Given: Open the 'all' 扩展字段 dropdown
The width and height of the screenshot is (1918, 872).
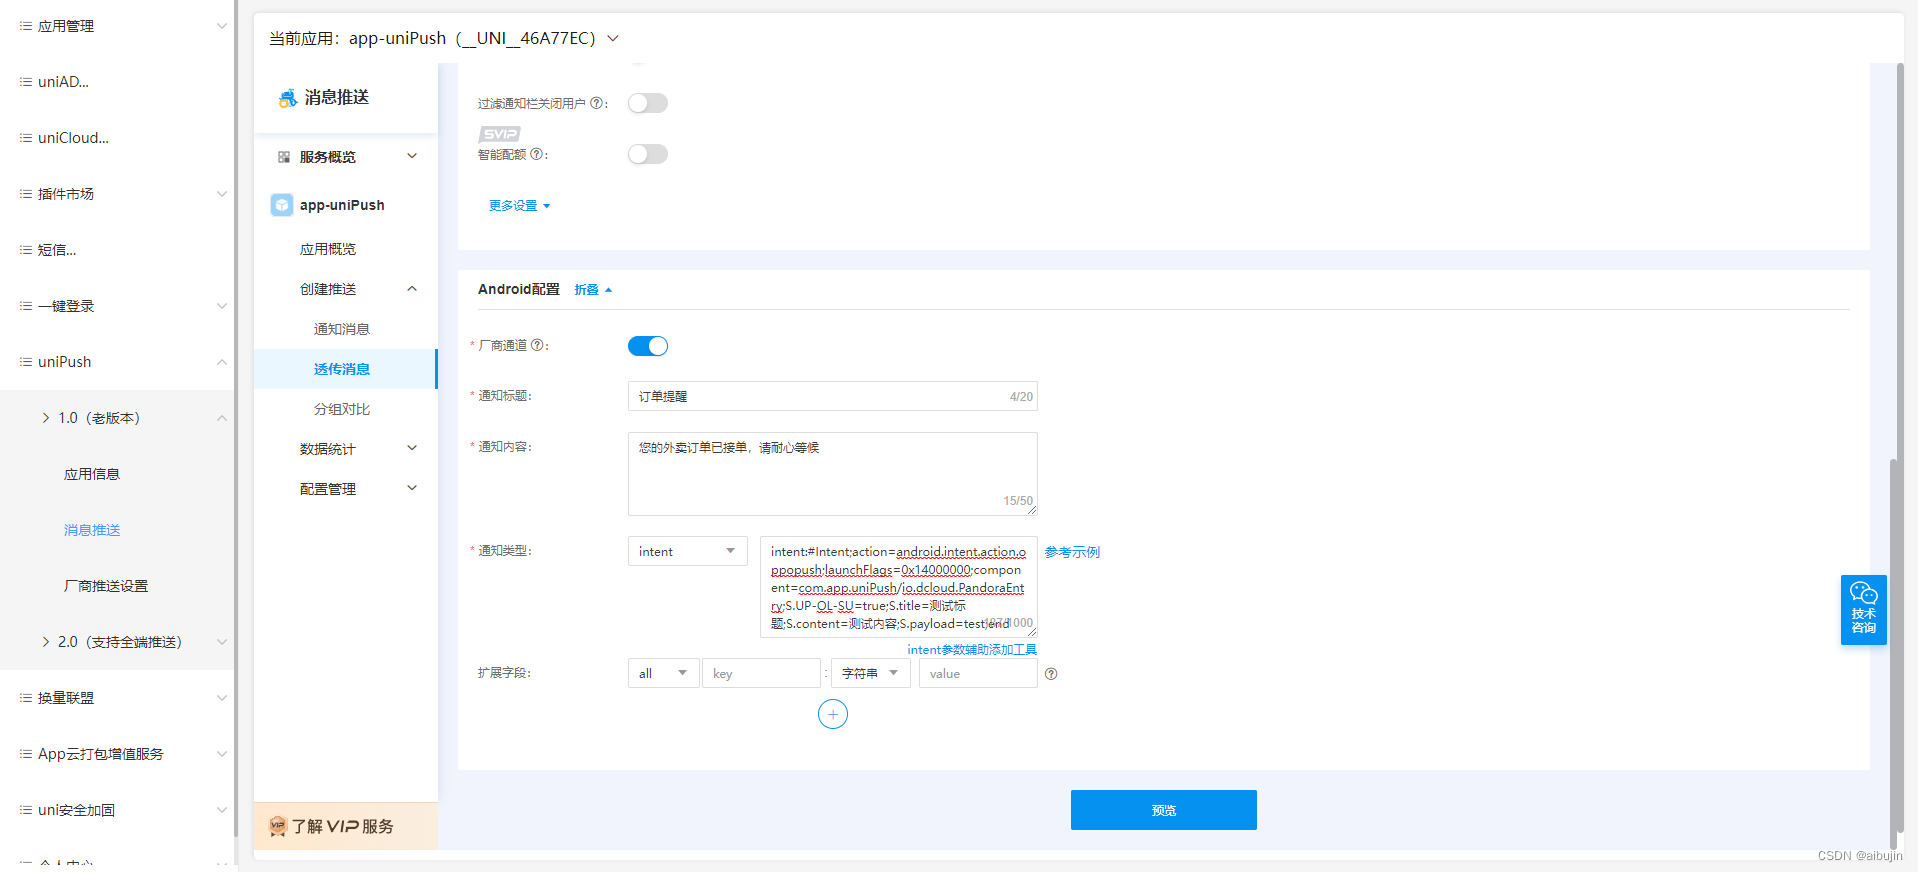Looking at the screenshot, I should click(663, 673).
